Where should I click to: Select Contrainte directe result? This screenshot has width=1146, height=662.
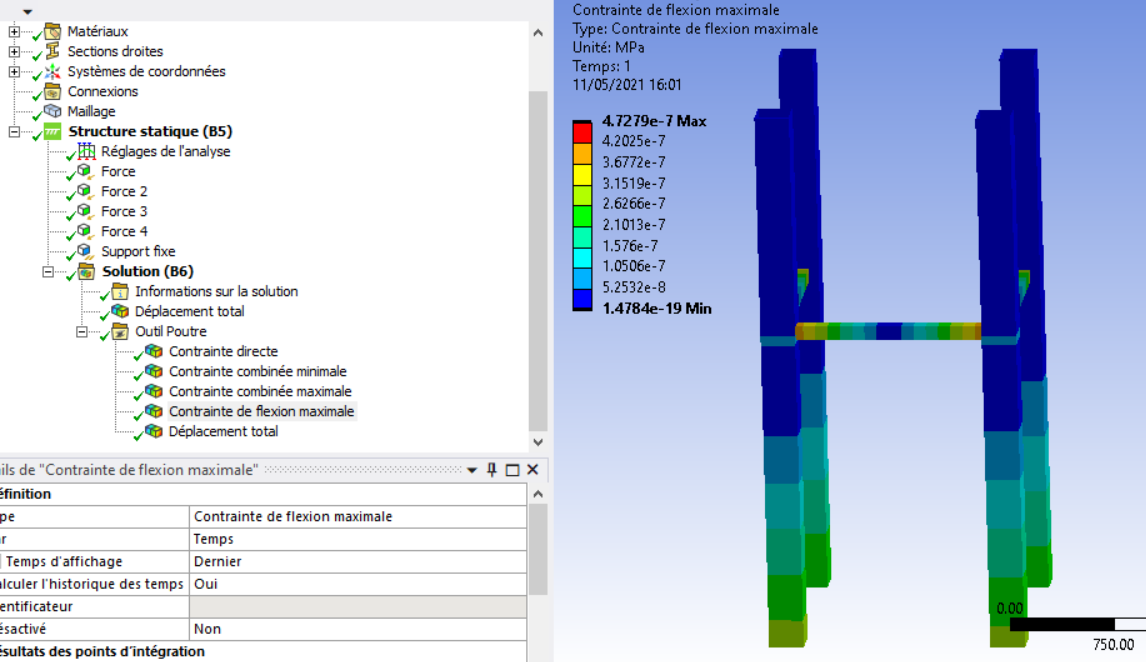click(223, 352)
